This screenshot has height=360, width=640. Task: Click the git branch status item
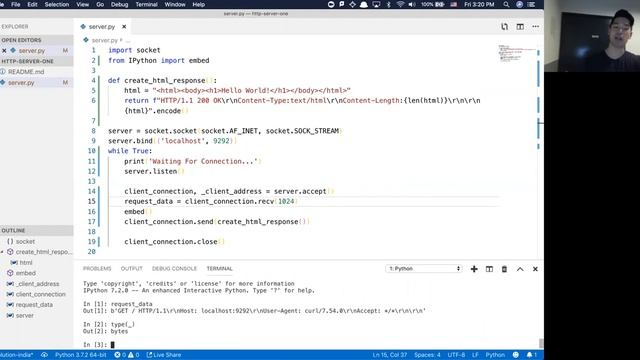pos(16,355)
